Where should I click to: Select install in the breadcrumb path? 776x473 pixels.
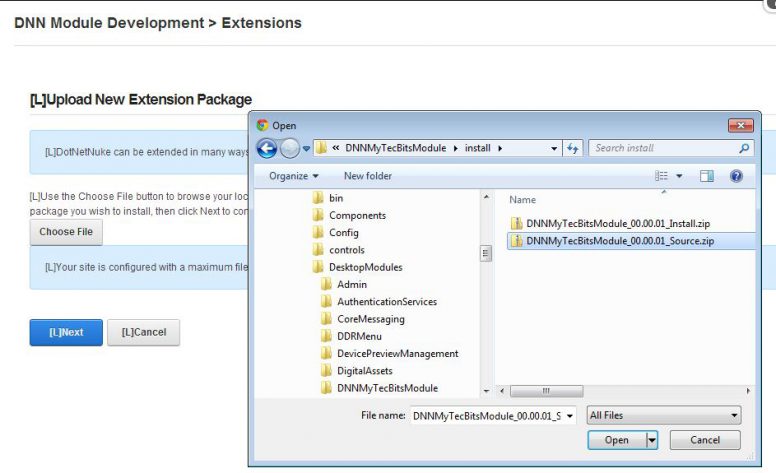coord(477,148)
